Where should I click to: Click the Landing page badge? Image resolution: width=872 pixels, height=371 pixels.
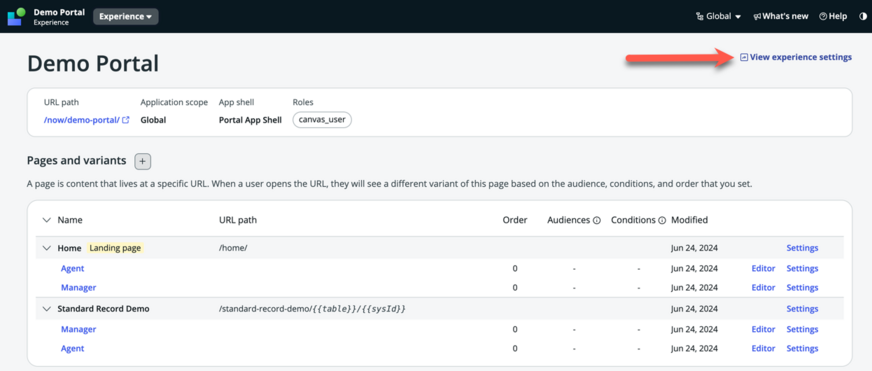116,248
